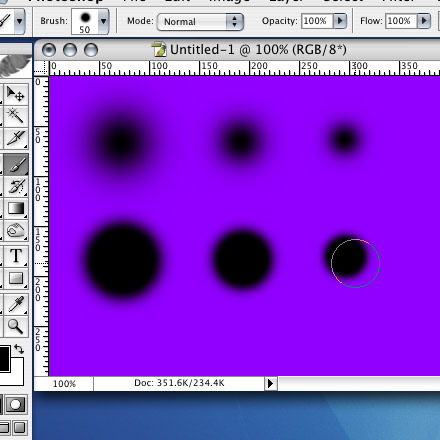Enable Quick Mask mode
Screen dimensions: 440x440
coord(15,405)
